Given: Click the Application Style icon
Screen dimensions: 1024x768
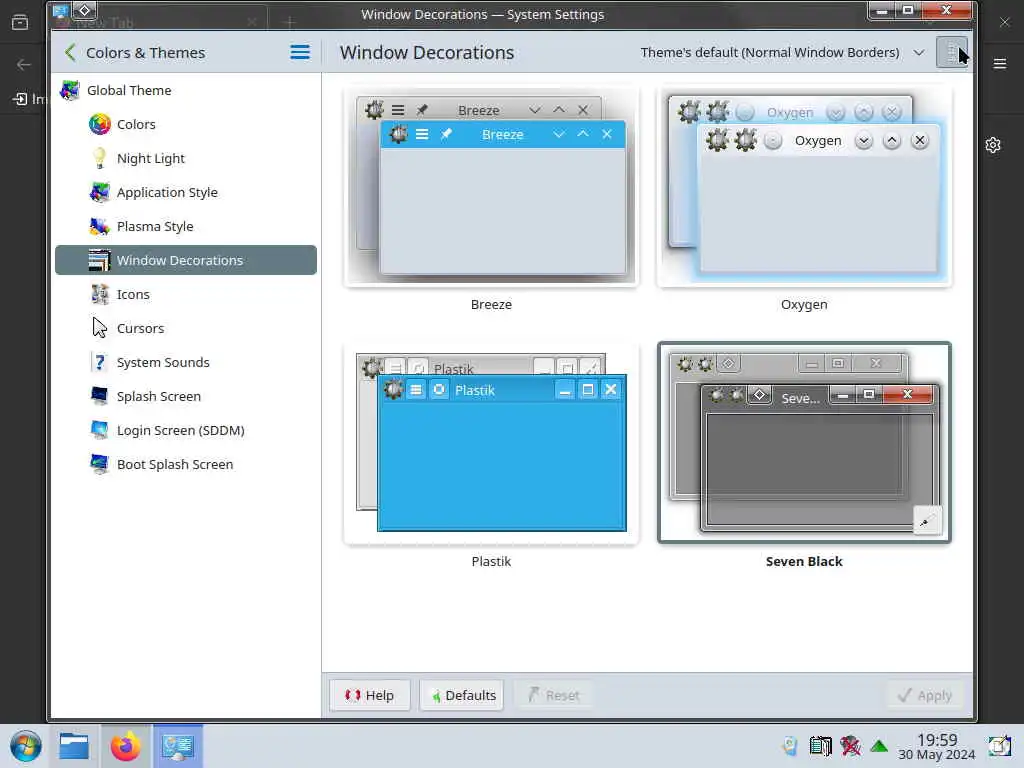Looking at the screenshot, I should point(99,192).
